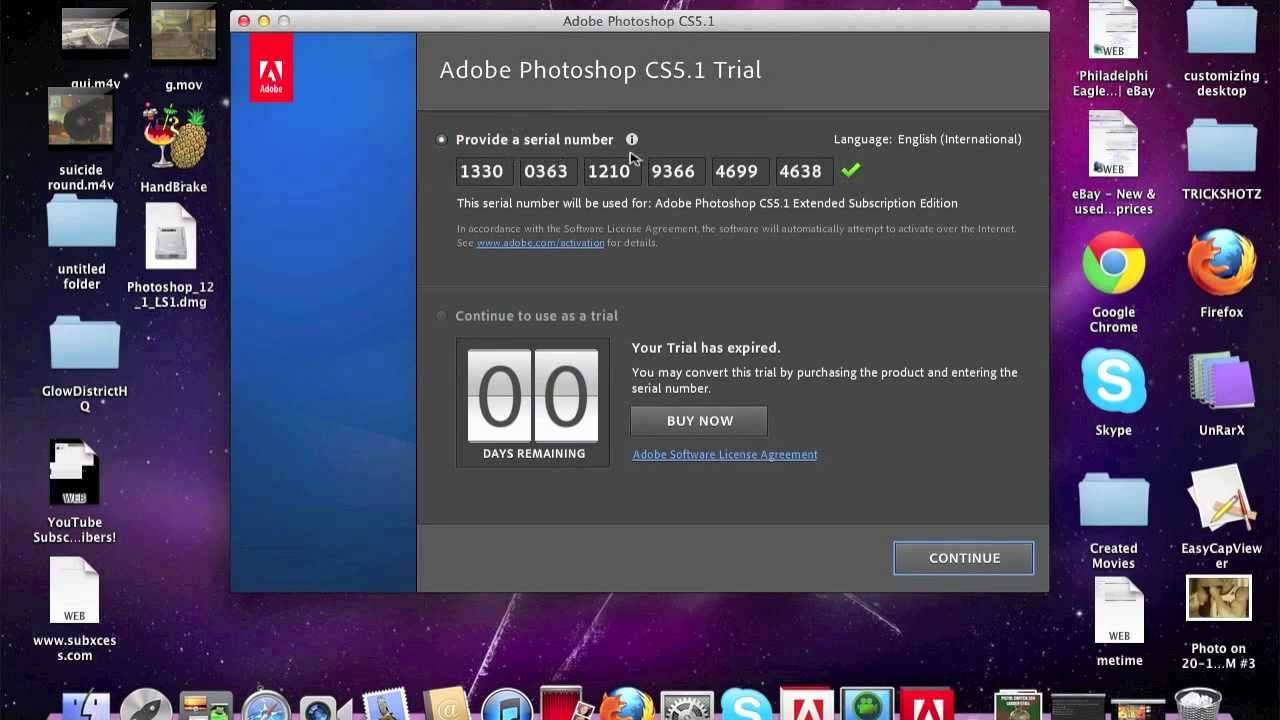Image resolution: width=1280 pixels, height=720 pixels.
Task: Open the Trash in the dock
Action: 1197,704
